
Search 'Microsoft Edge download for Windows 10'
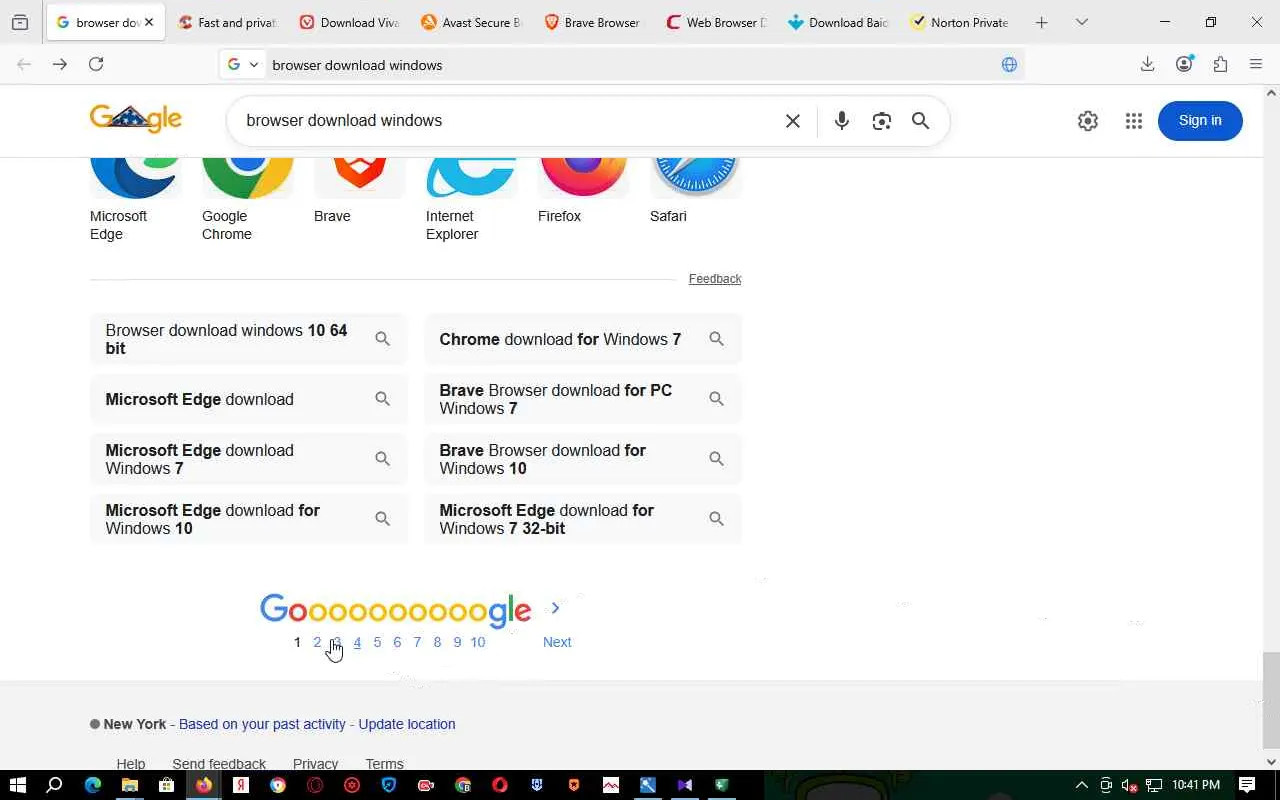click(249, 519)
